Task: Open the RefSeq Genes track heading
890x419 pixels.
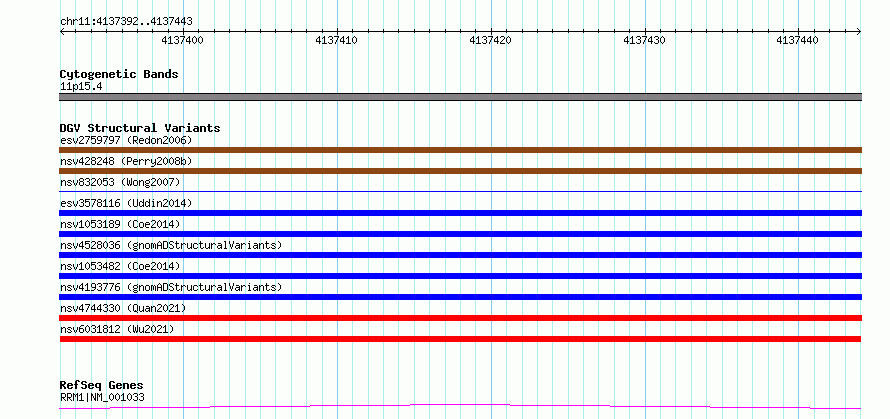Action: coord(102,386)
